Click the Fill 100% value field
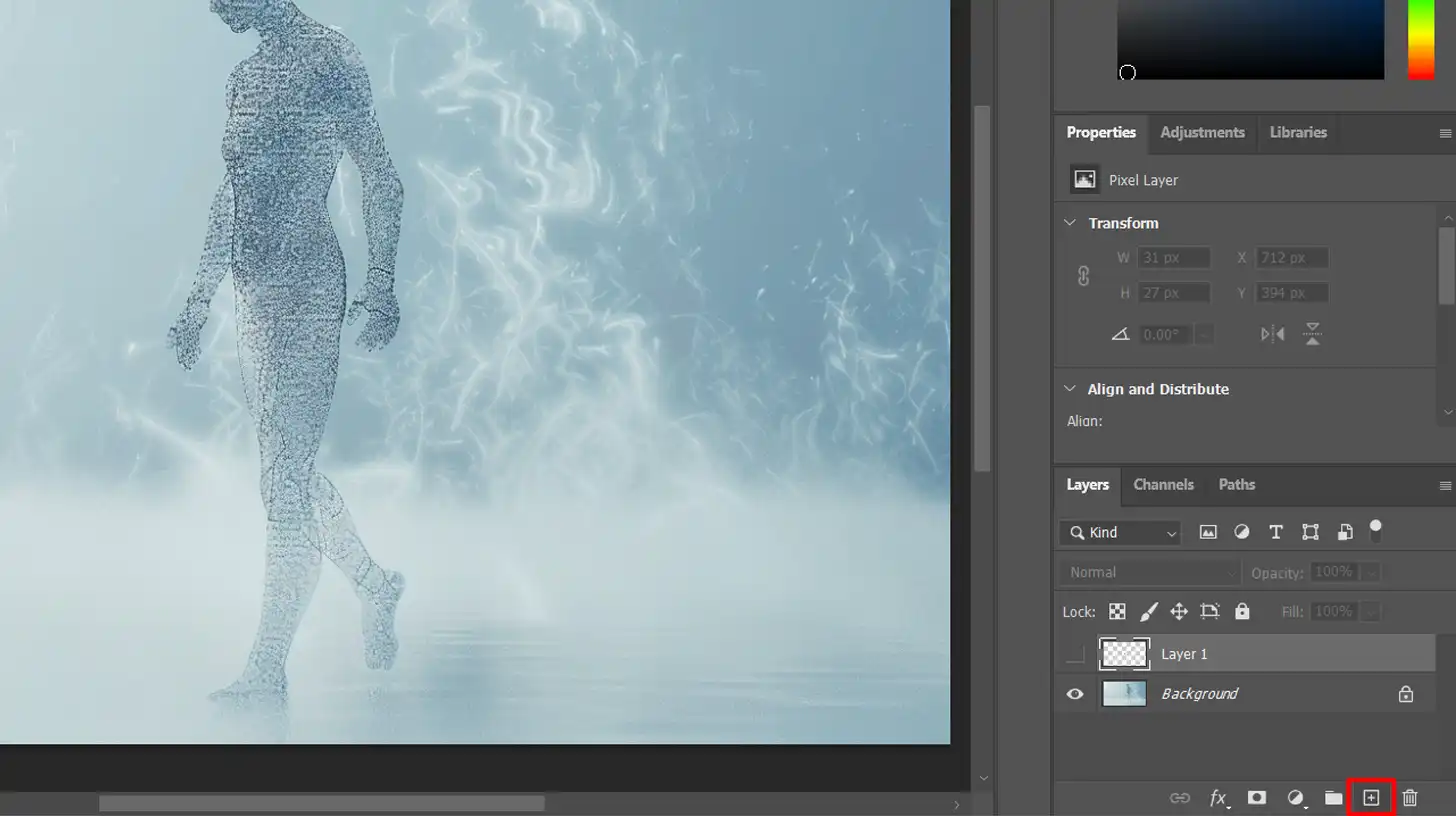1456x816 pixels. 1333,611
